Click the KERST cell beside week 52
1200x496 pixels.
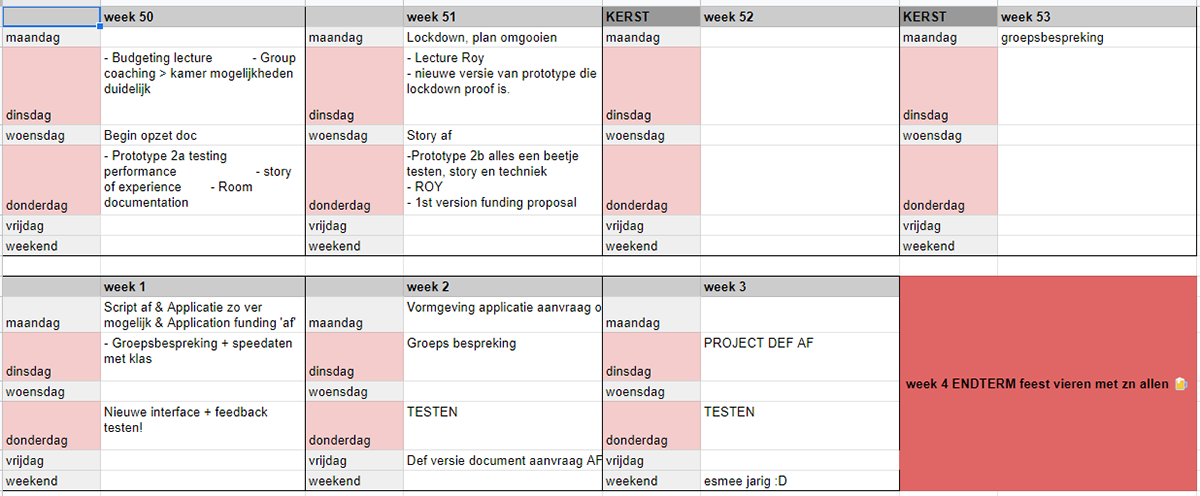pyautogui.click(x=651, y=17)
